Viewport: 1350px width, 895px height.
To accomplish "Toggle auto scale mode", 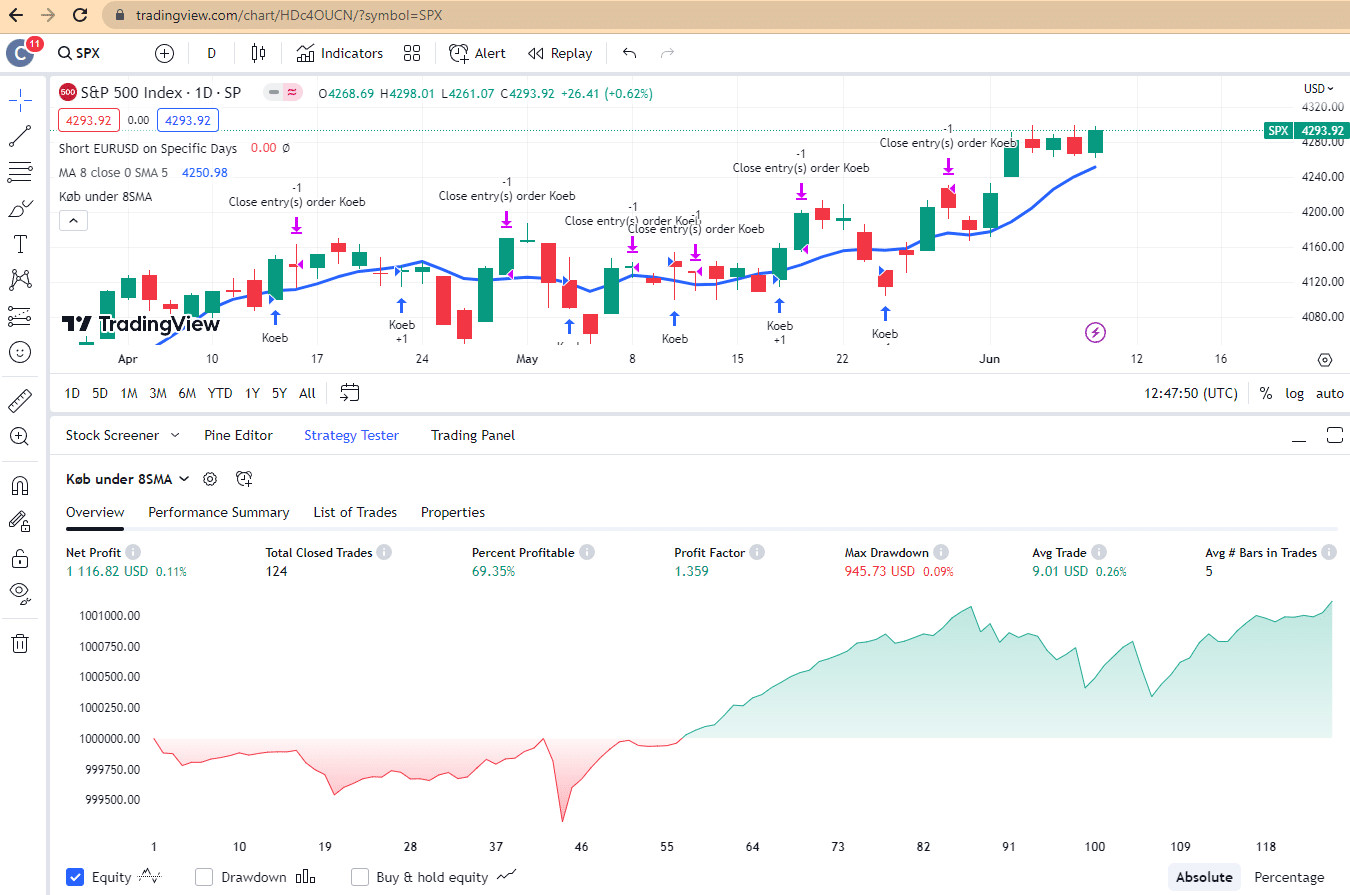I will point(1330,393).
